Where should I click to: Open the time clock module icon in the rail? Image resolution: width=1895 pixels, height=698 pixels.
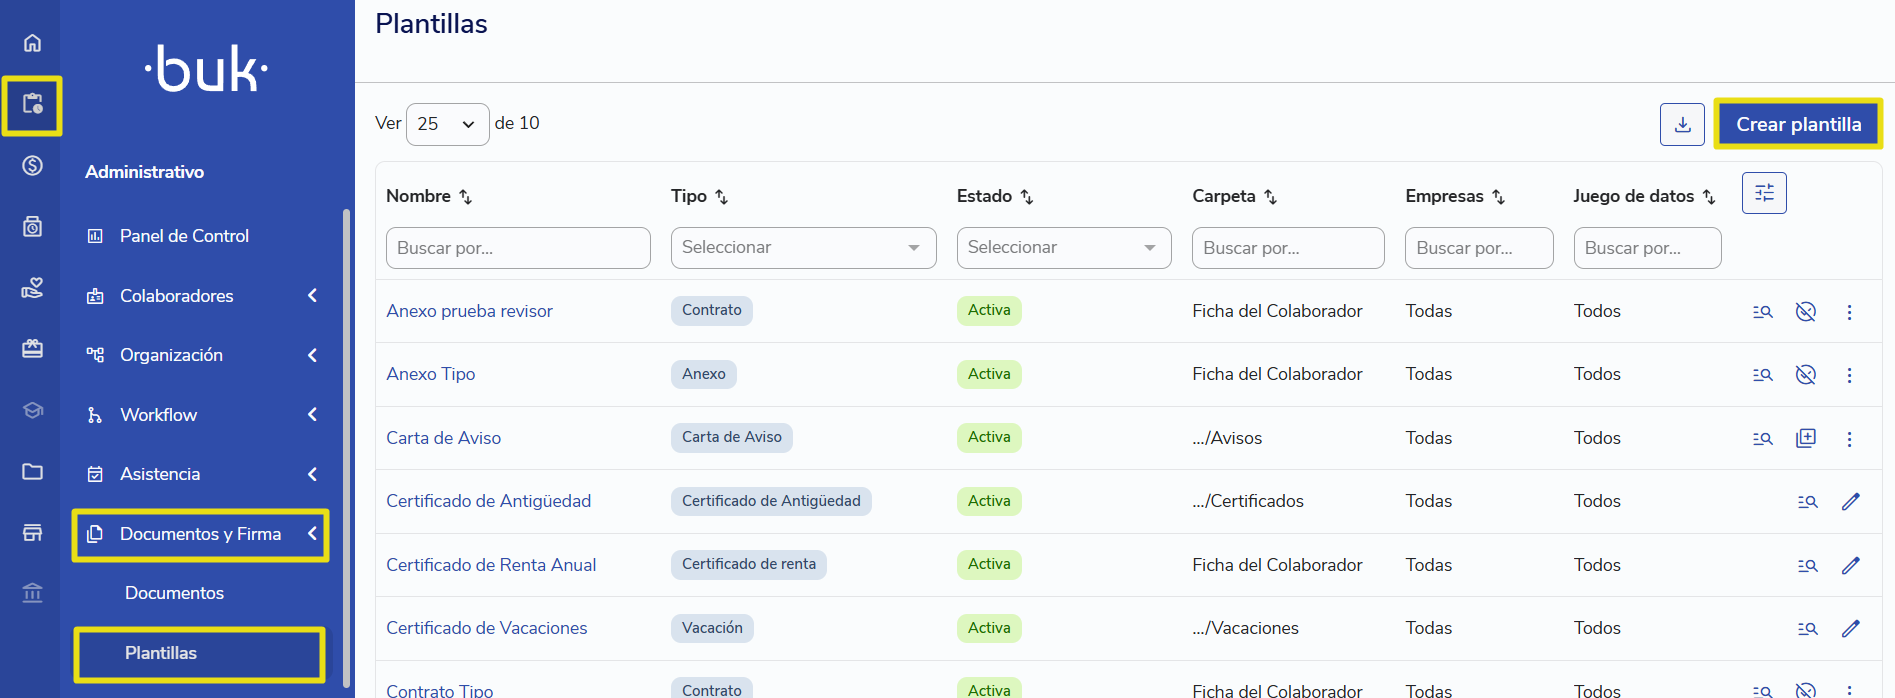[x=32, y=227]
